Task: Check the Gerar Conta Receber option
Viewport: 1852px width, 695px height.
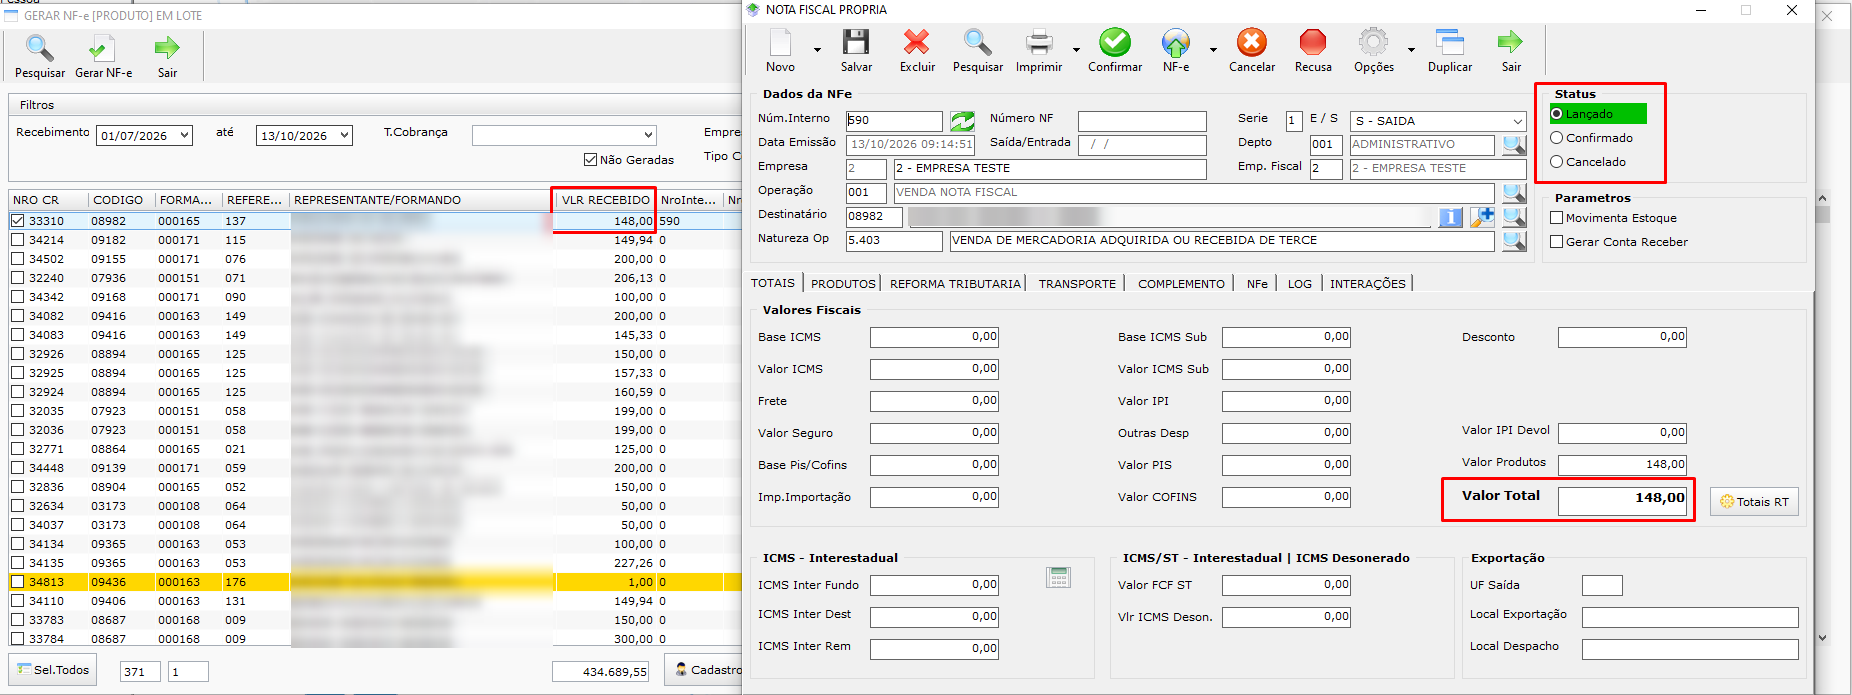Action: 1556,242
